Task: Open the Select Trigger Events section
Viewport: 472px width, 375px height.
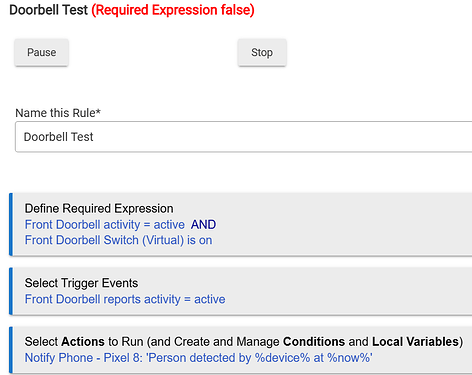Action: tap(81, 283)
